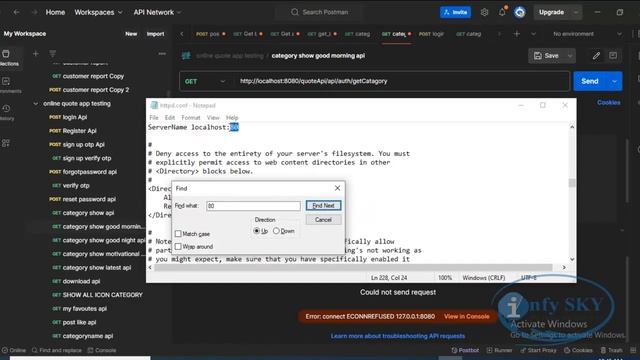640x360 pixels.
Task: Select the SHOW ALL ICON CATEGORY request
Action: point(102,295)
